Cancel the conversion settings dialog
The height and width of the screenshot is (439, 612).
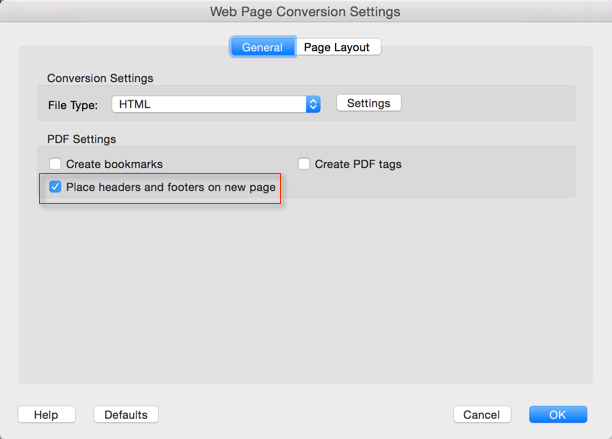(x=482, y=415)
